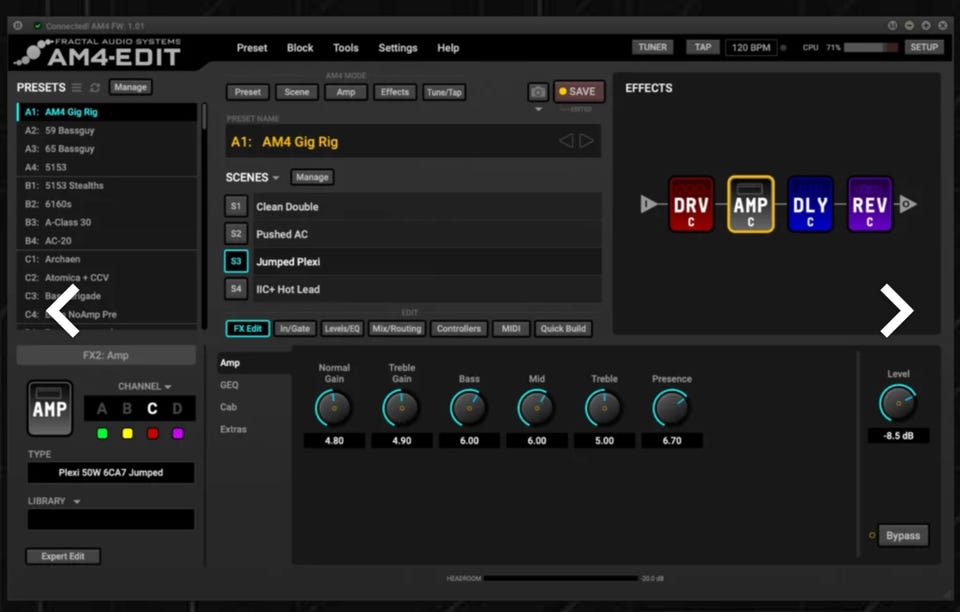Viewport: 960px width, 612px height.
Task: Select the DLY delay block icon
Action: click(x=810, y=205)
